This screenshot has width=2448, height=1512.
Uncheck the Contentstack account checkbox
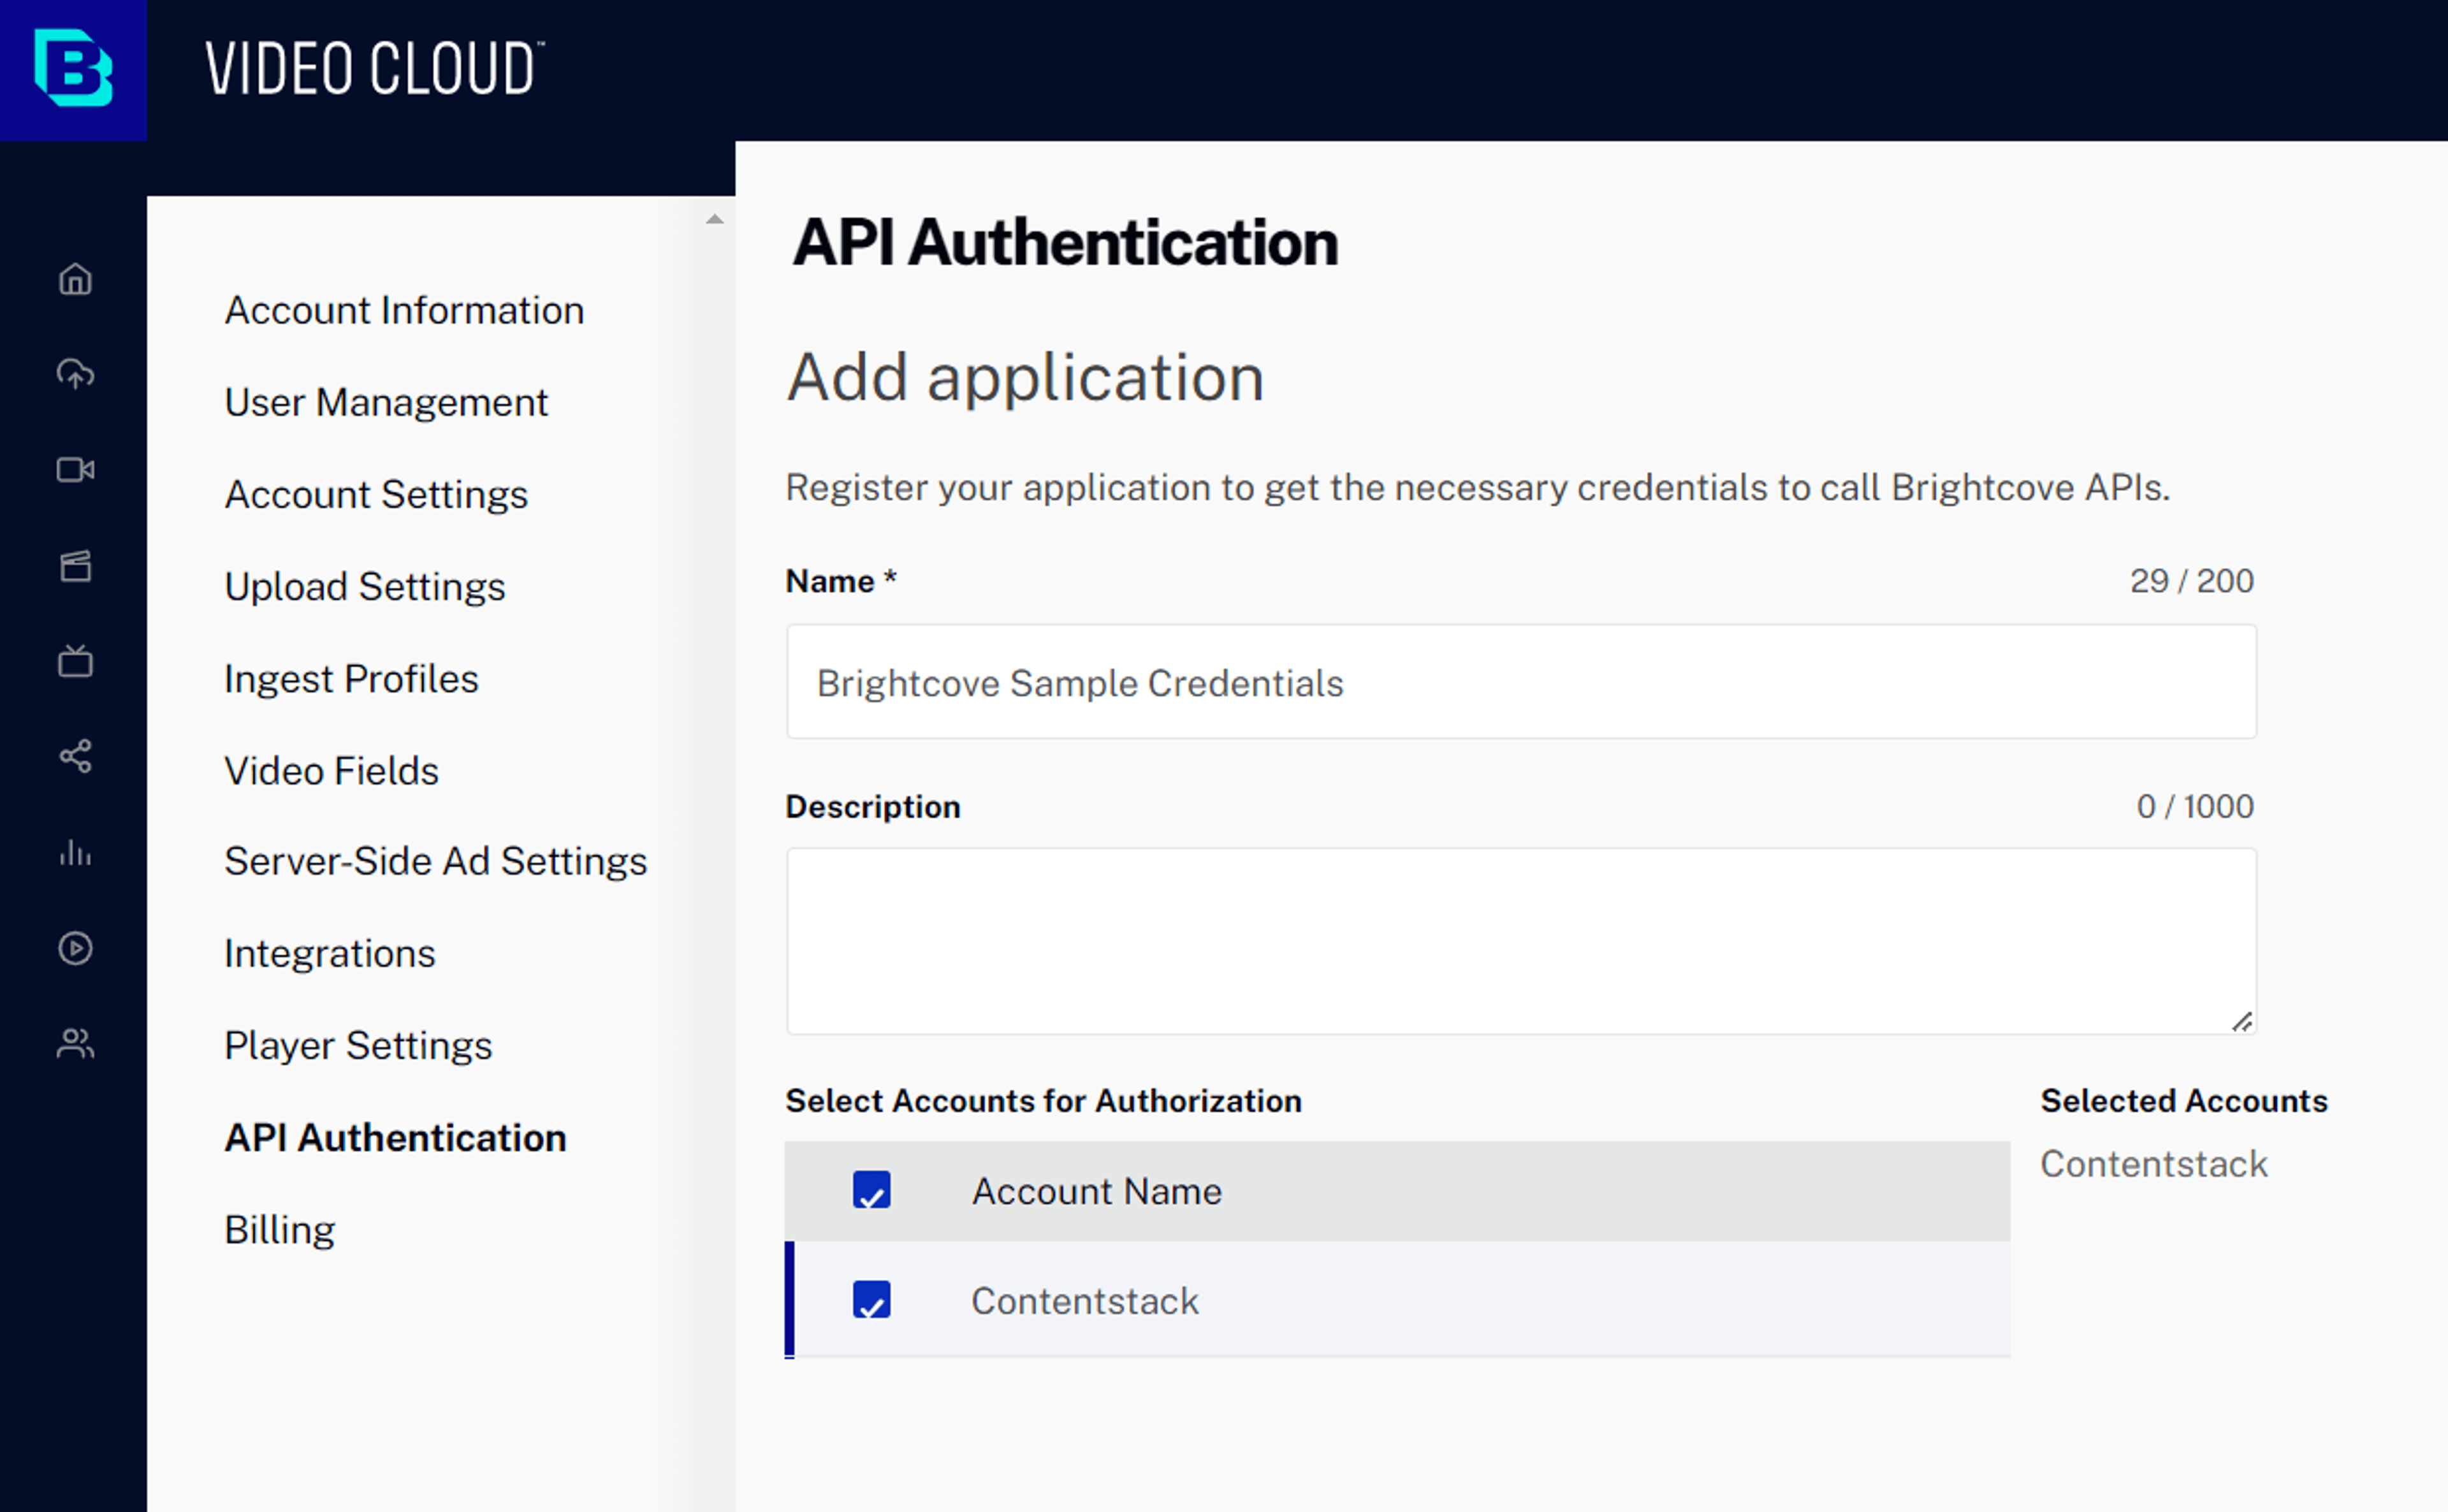[x=871, y=1300]
